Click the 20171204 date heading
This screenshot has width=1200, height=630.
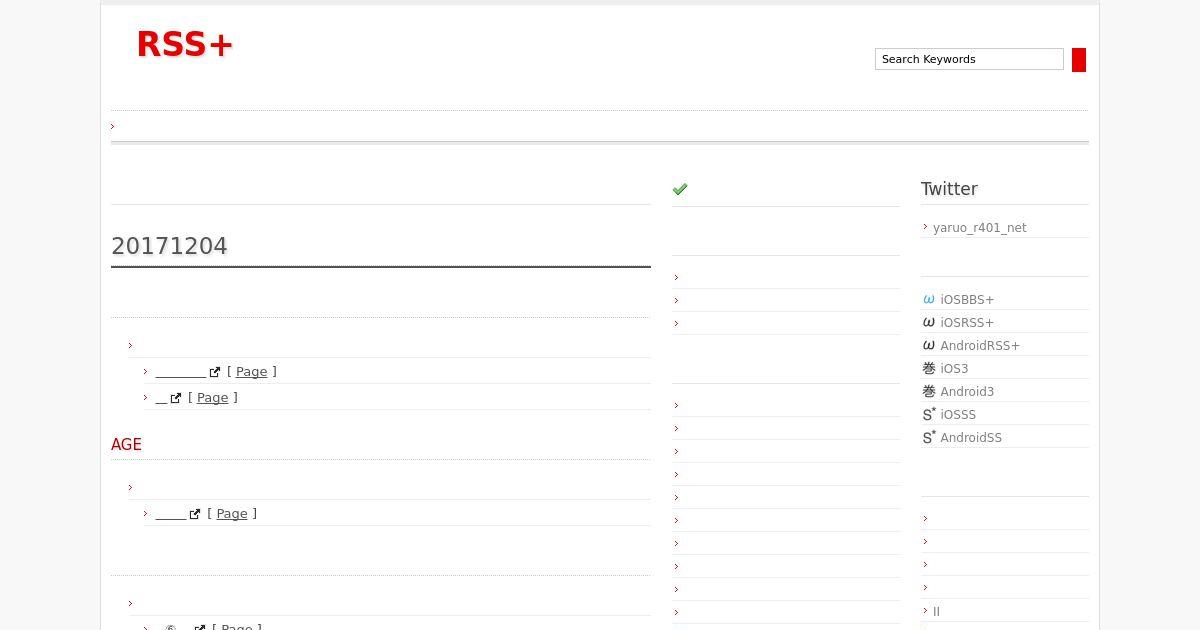(169, 246)
